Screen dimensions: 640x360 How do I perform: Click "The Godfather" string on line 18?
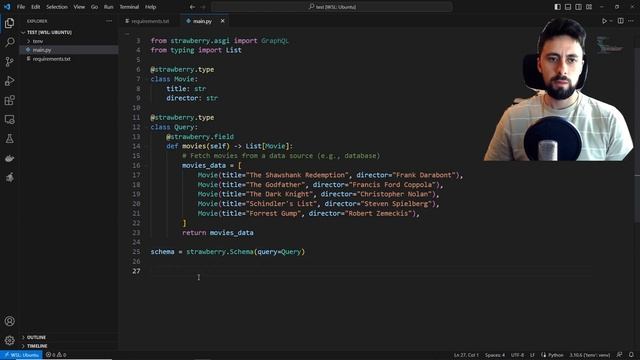(276, 184)
